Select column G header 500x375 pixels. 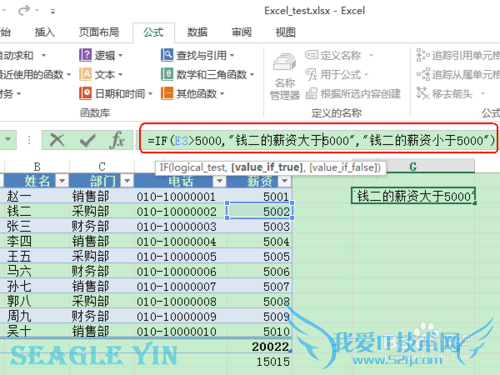413,166
